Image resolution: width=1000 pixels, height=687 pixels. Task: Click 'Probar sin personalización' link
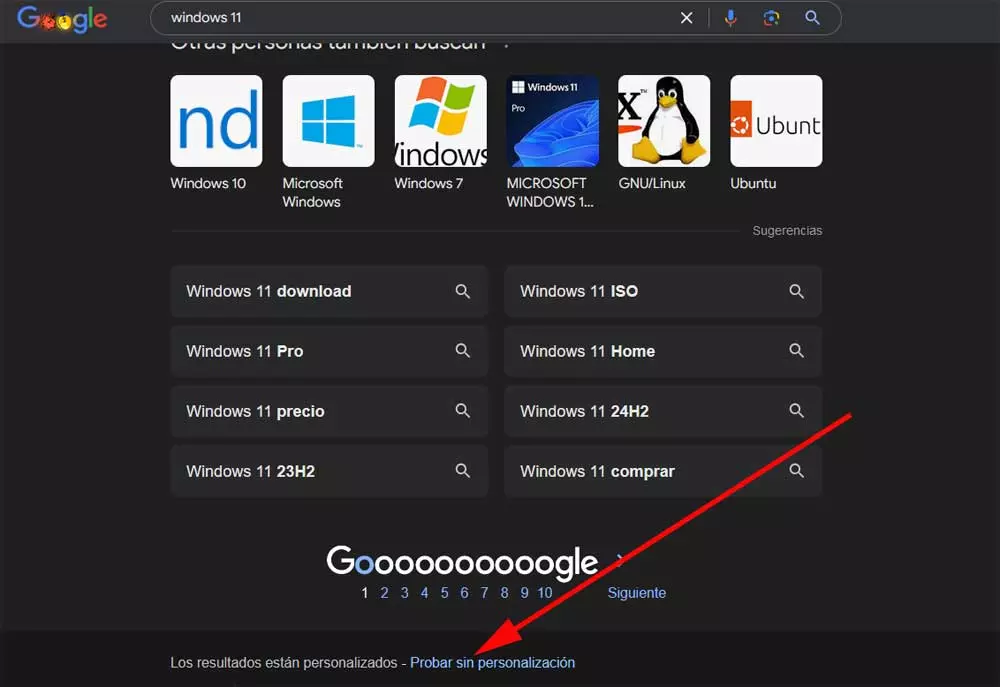pyautogui.click(x=492, y=663)
